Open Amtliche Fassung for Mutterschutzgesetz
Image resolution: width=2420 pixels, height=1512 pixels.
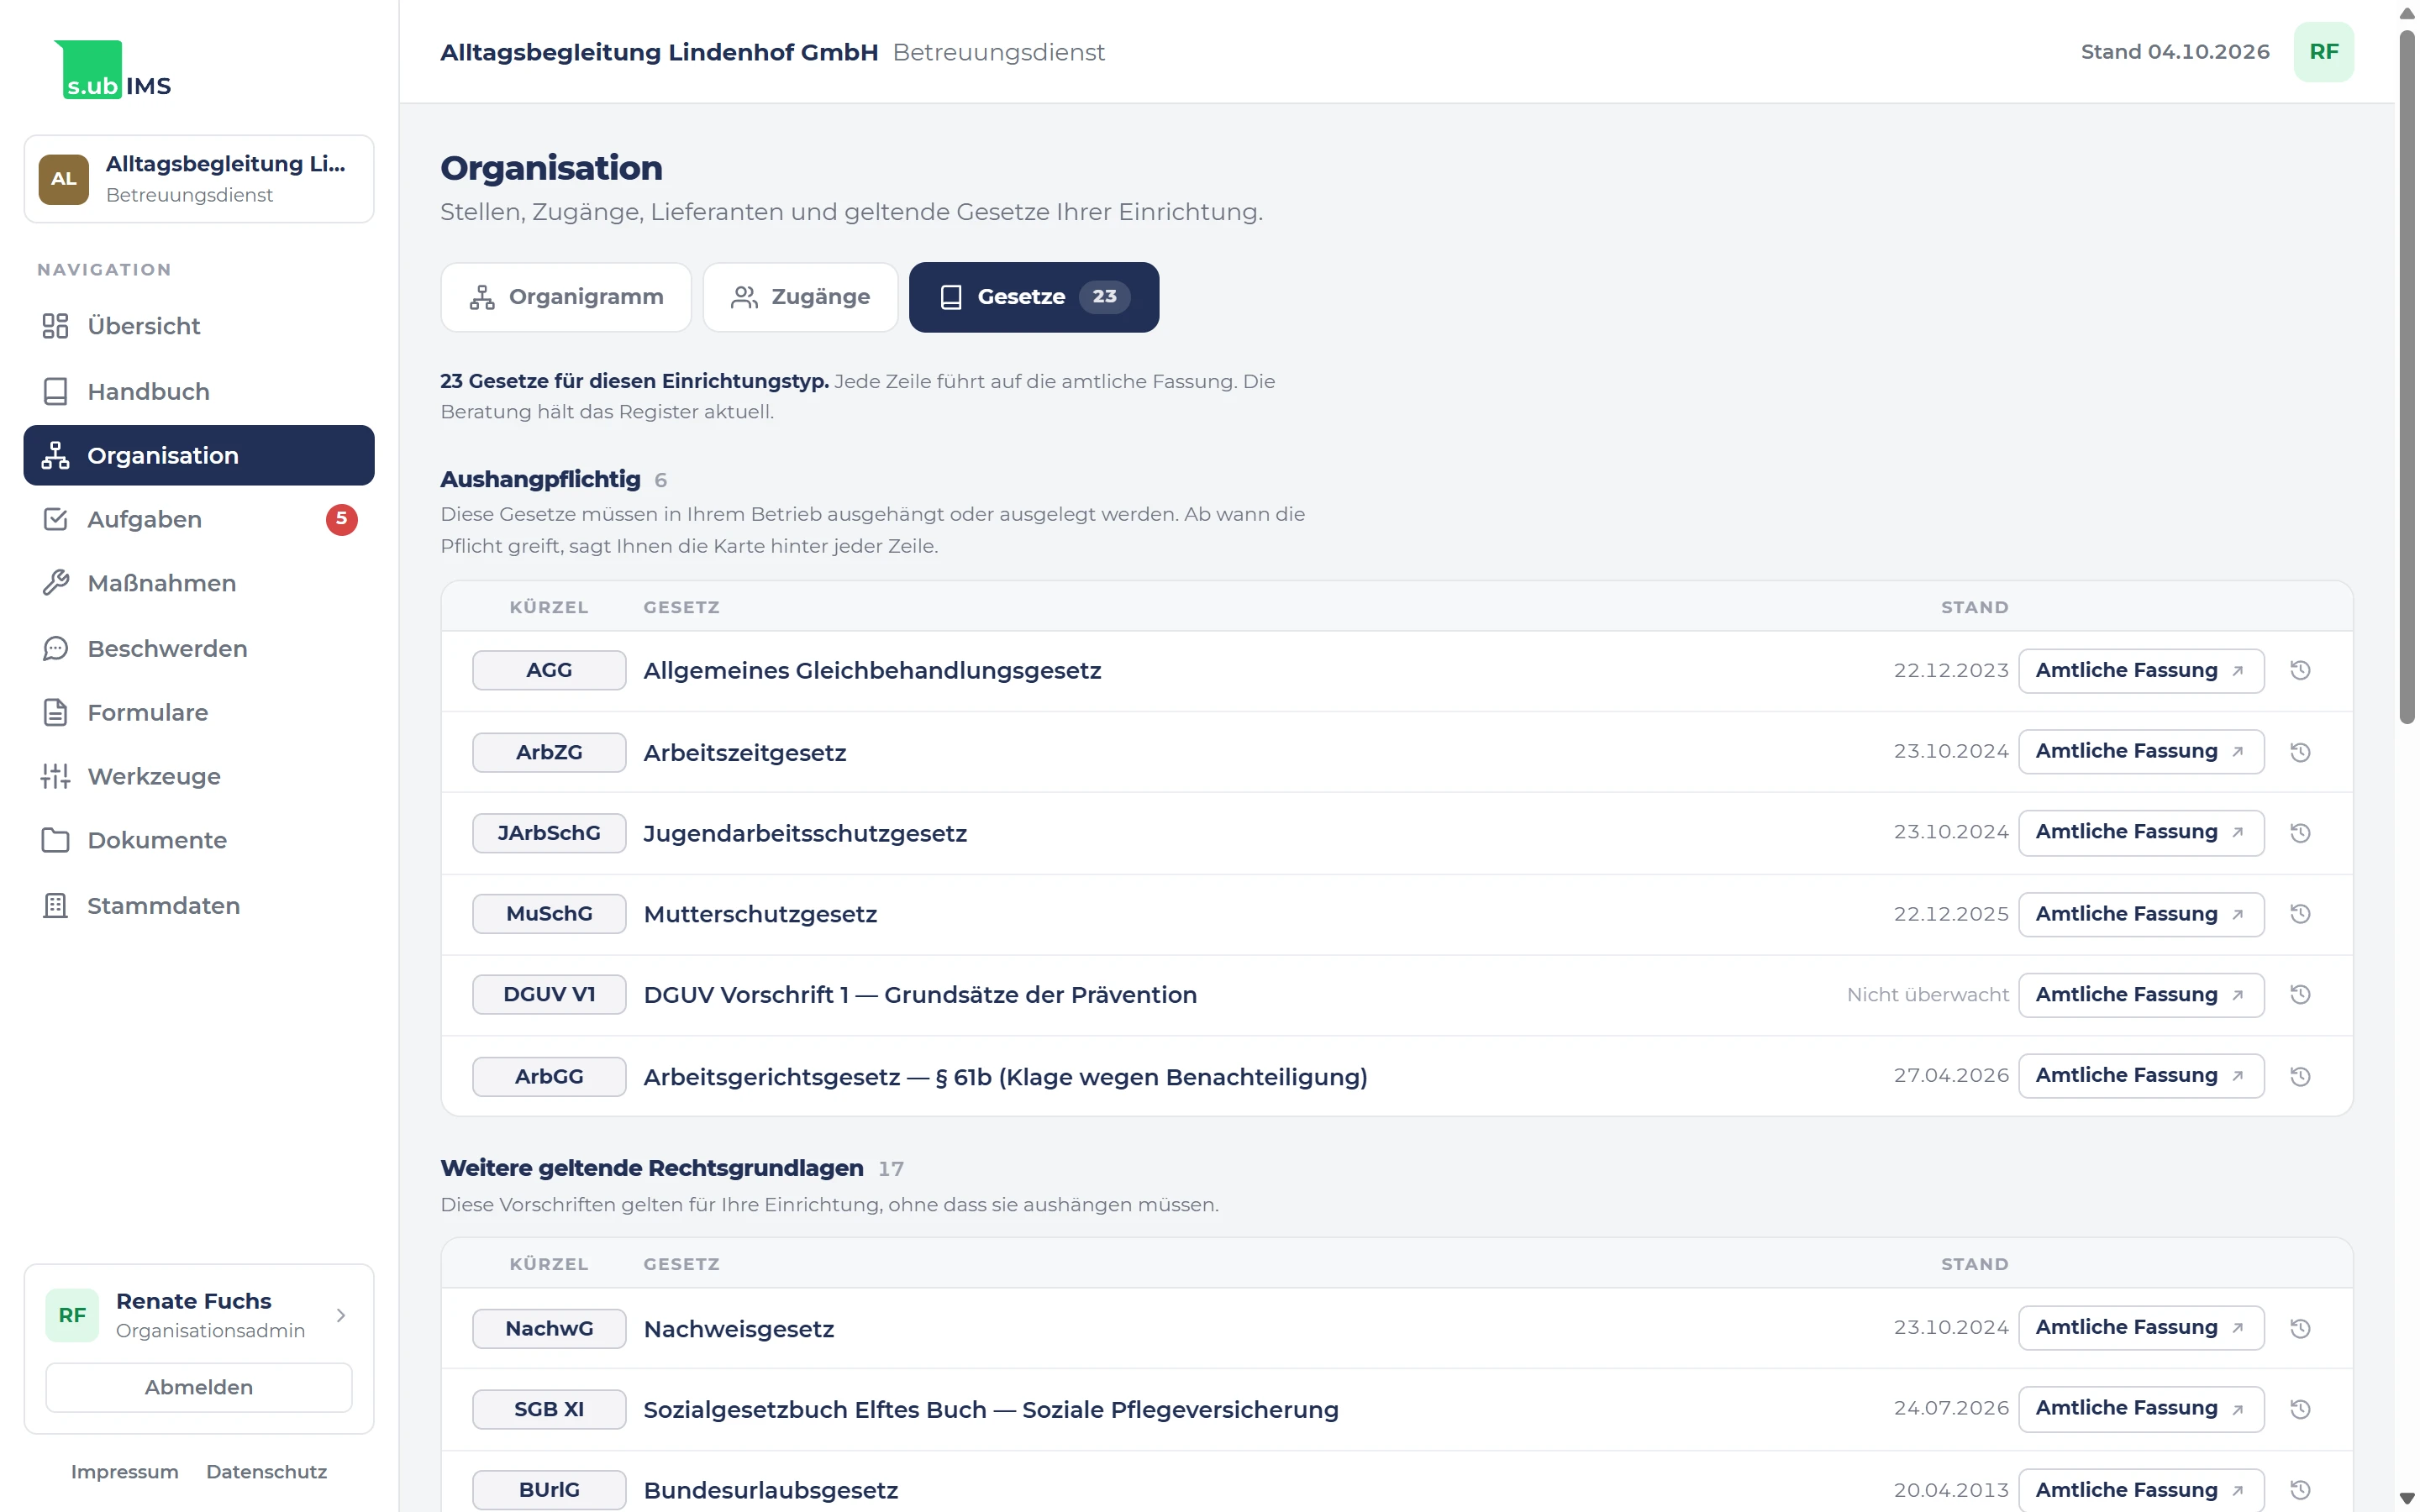coord(2141,914)
